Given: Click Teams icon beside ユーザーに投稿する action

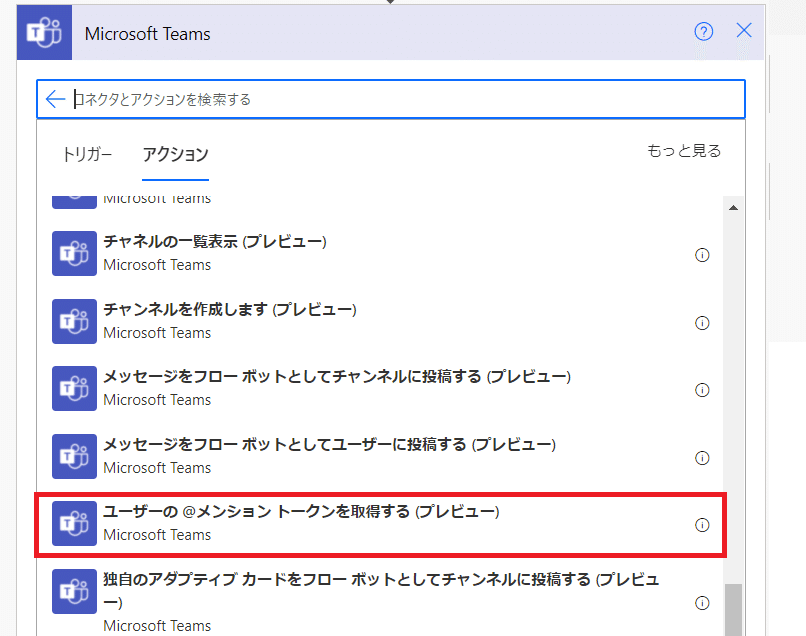Looking at the screenshot, I should tap(75, 456).
